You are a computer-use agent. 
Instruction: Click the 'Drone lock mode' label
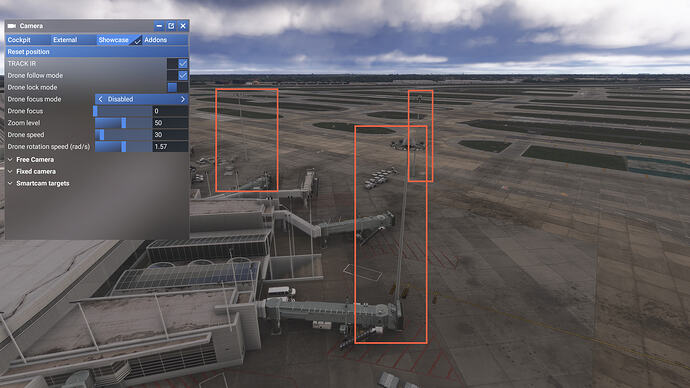[x=32, y=87]
